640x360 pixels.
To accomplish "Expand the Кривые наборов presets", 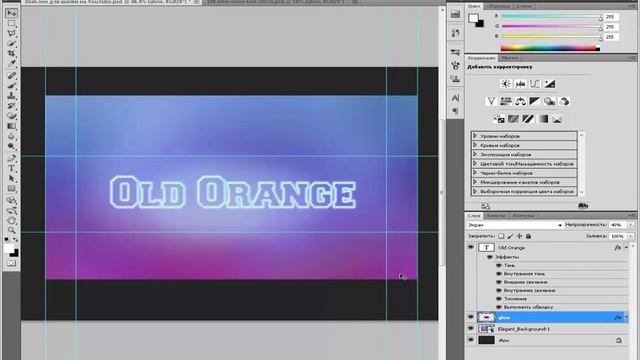I will tap(475, 145).
